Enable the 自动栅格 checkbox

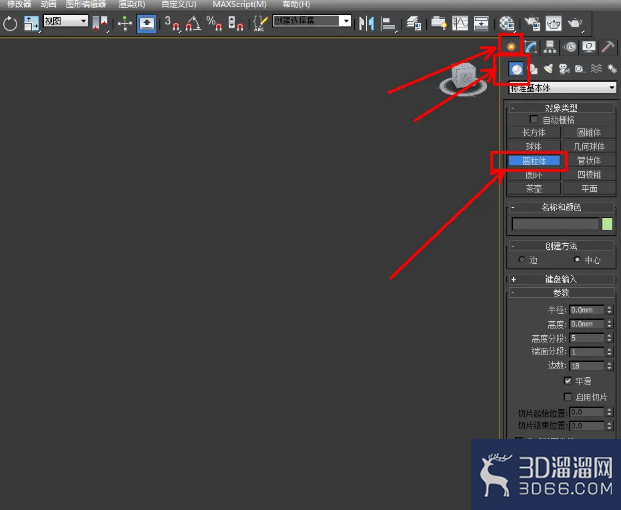(534, 119)
